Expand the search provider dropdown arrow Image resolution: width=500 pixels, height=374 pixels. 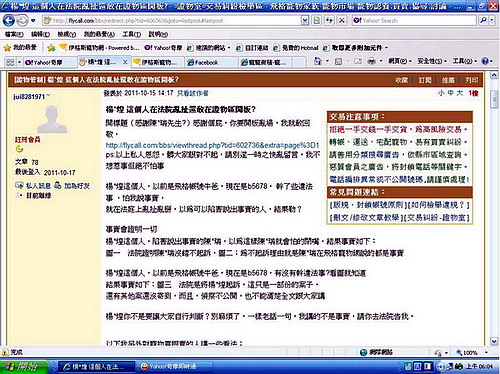point(492,21)
